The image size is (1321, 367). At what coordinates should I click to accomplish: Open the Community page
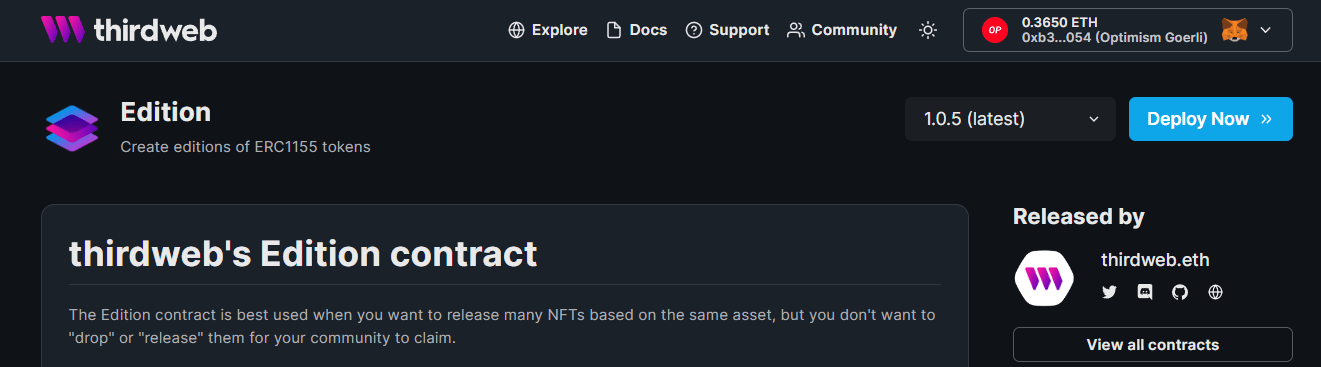pos(842,30)
